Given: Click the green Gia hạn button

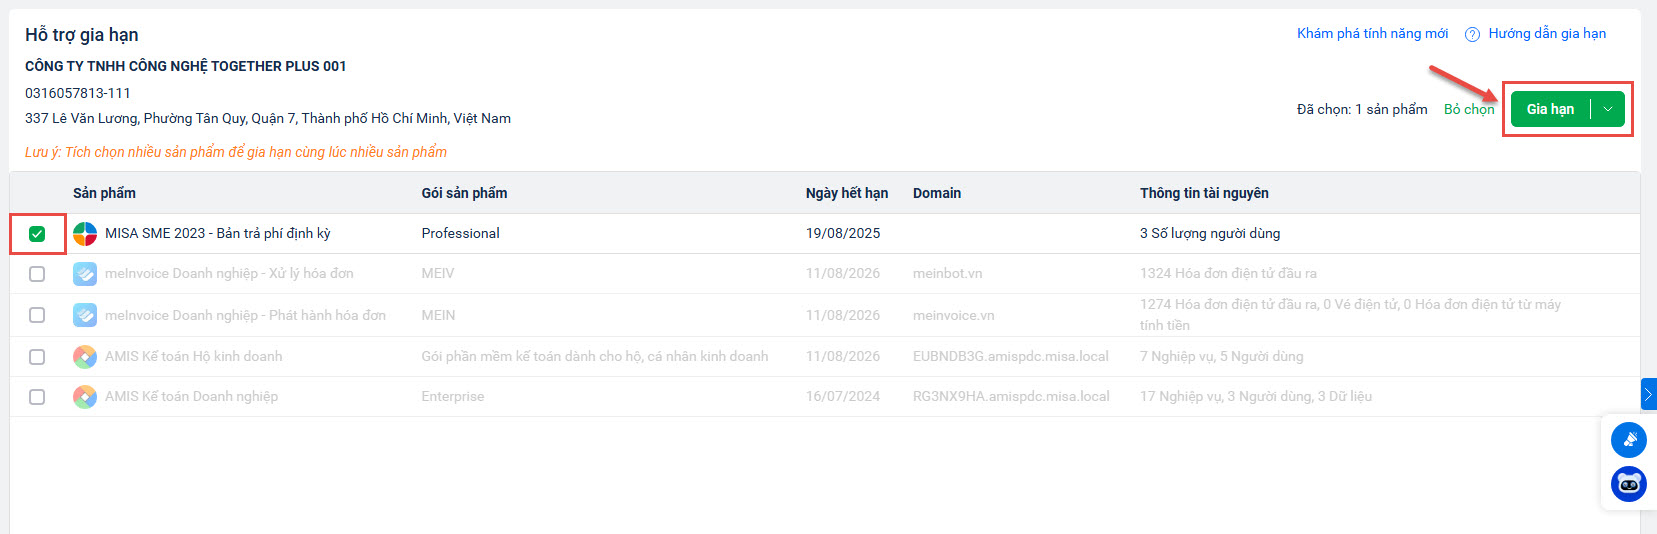Looking at the screenshot, I should pyautogui.click(x=1550, y=109).
